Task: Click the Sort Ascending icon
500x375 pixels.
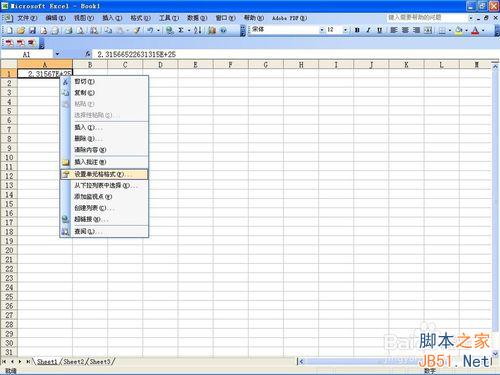Action: (x=198, y=31)
